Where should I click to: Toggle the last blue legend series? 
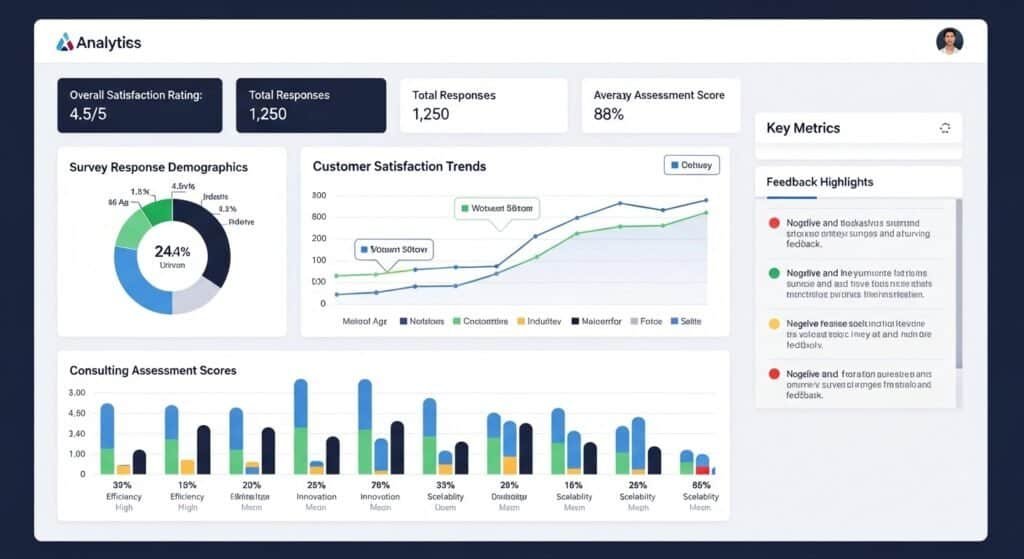click(x=686, y=321)
